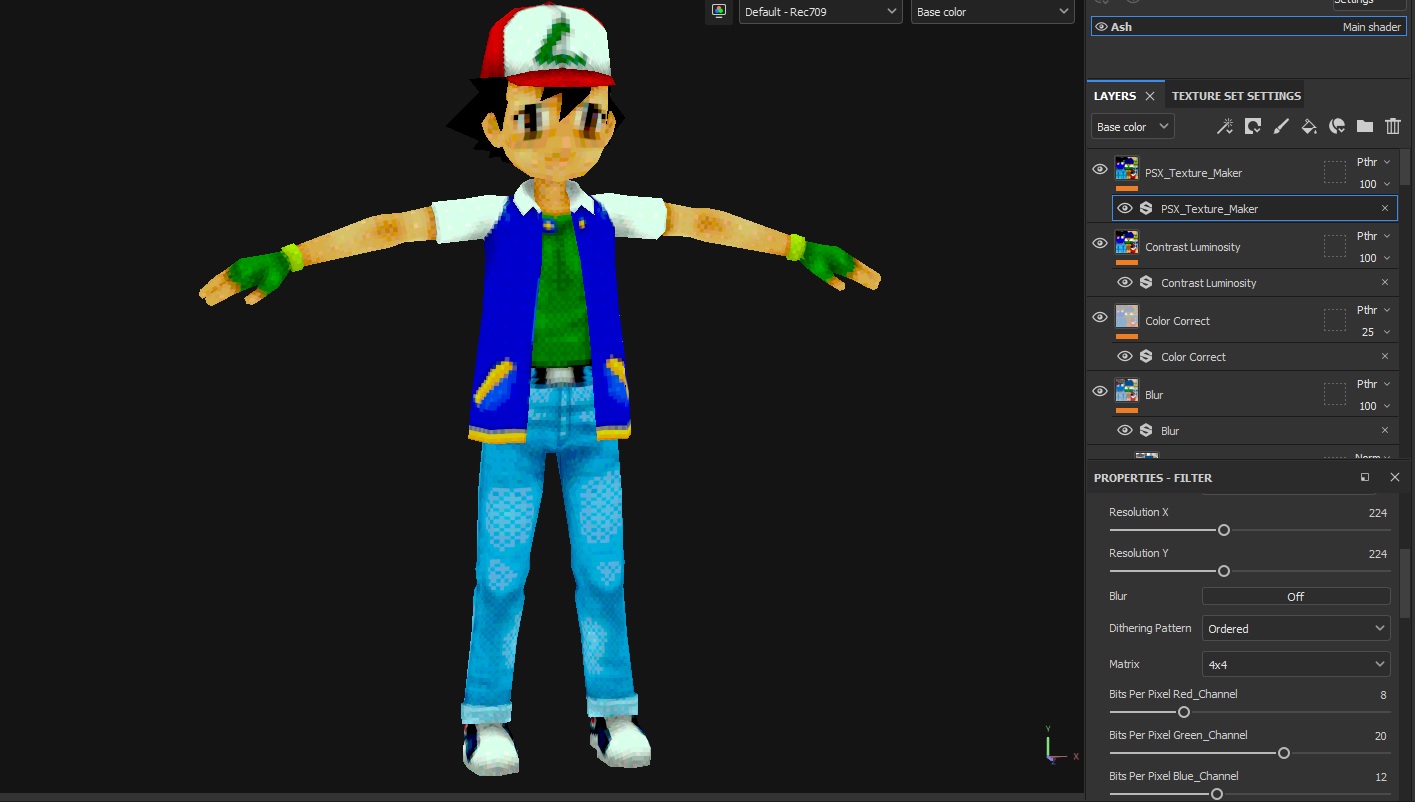
Task: Click the Blur Off button
Action: 1295,596
